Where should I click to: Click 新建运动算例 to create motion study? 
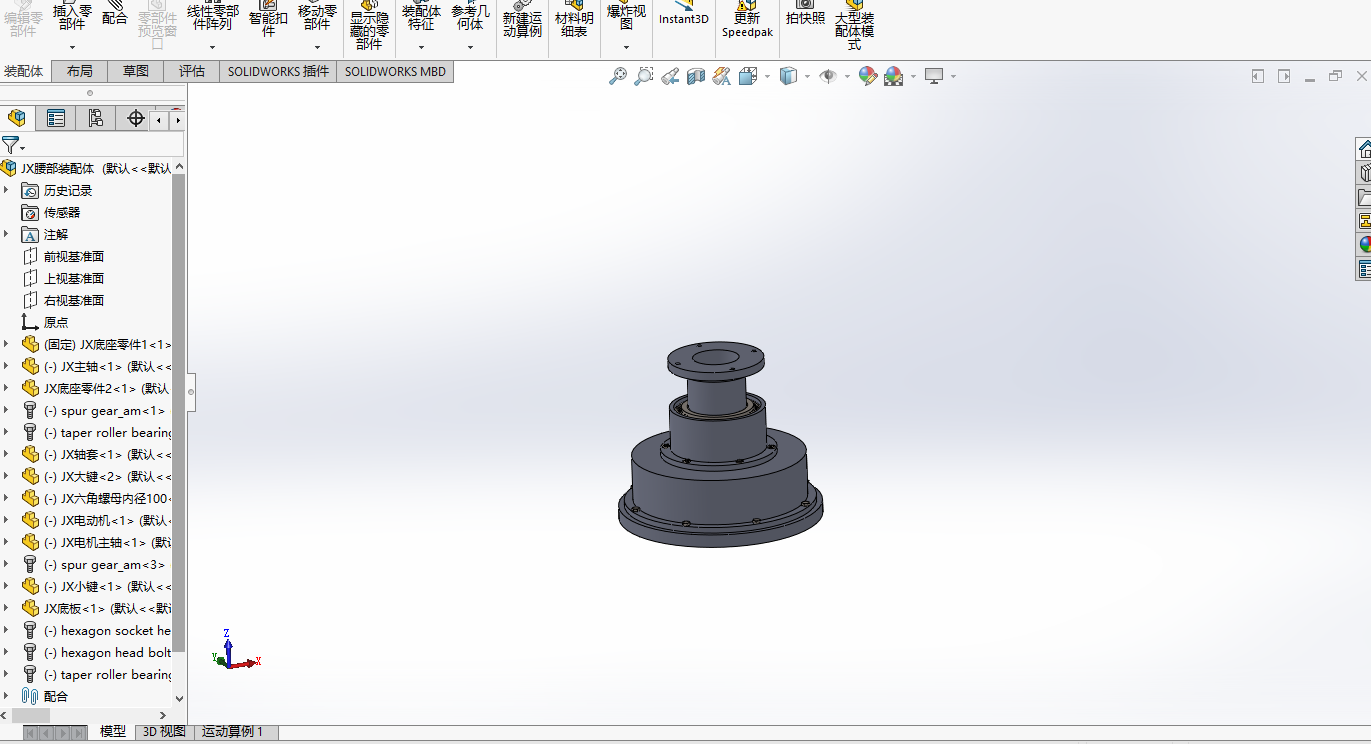pyautogui.click(x=522, y=19)
